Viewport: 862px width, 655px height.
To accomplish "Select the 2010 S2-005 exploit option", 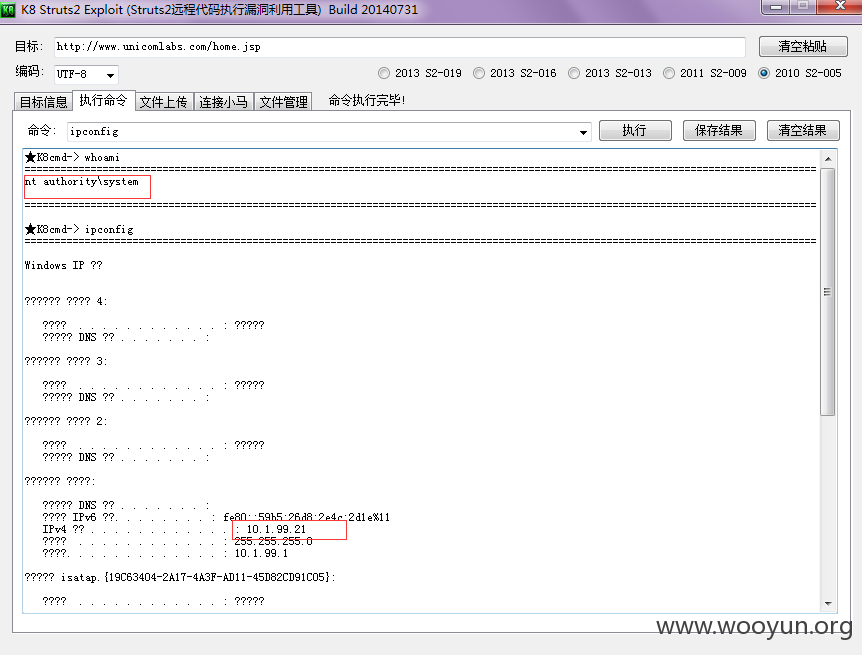I will point(800,73).
